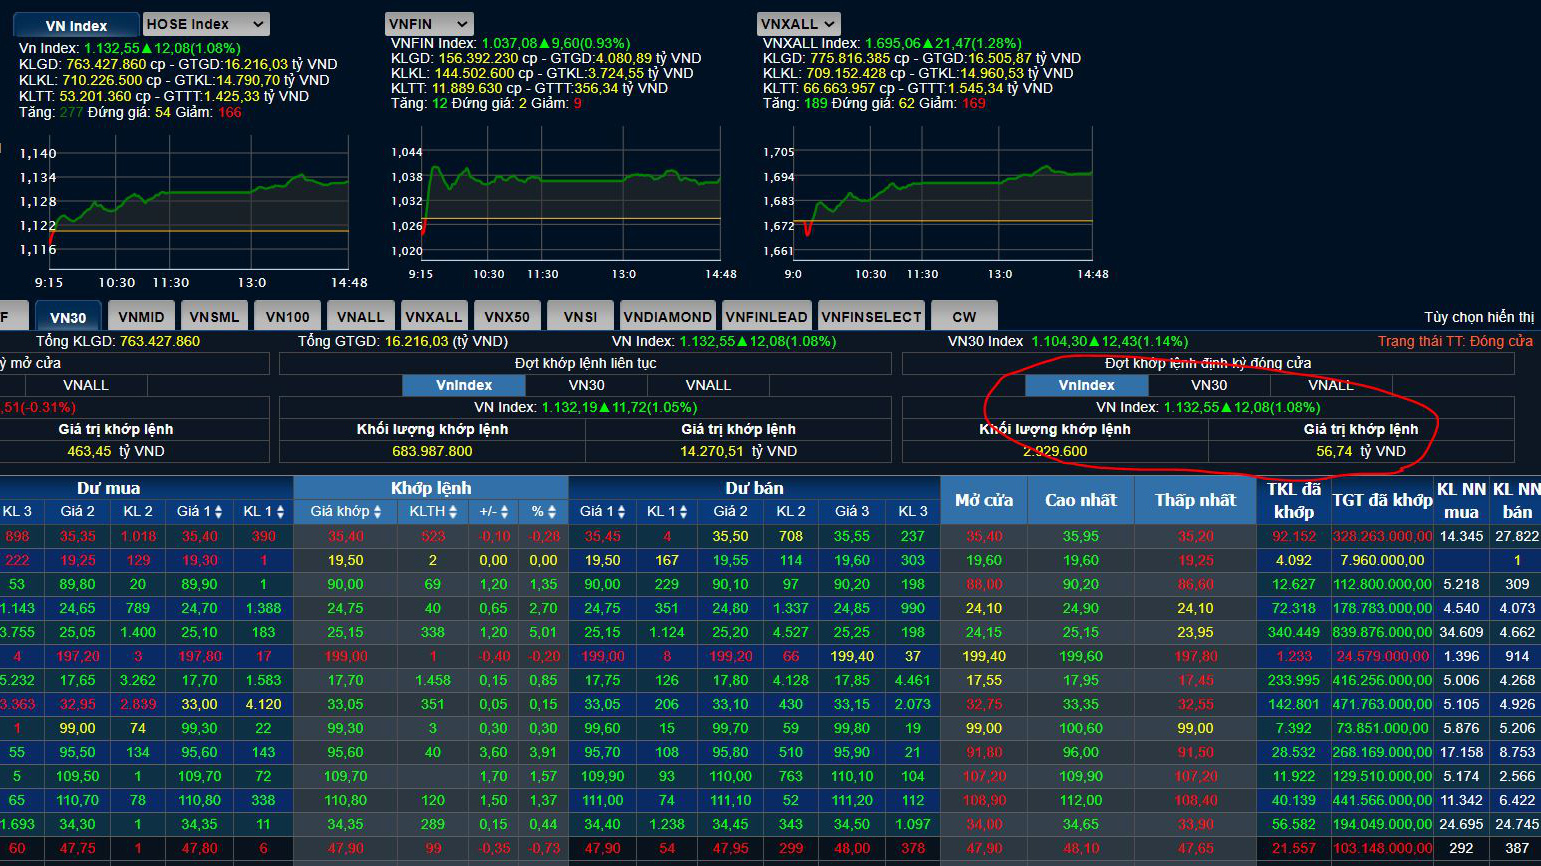Open Tùy chọn hiển thị display options
The width and height of the screenshot is (1541, 866).
pos(1478,317)
